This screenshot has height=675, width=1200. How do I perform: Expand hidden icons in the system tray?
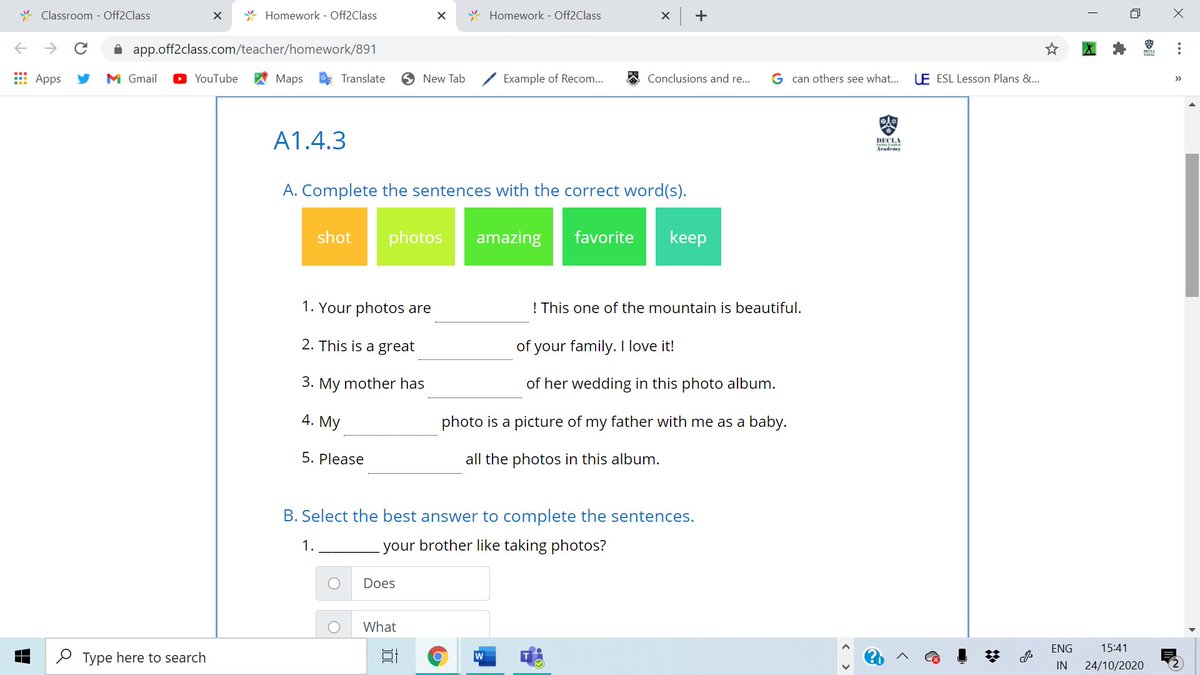(x=902, y=657)
